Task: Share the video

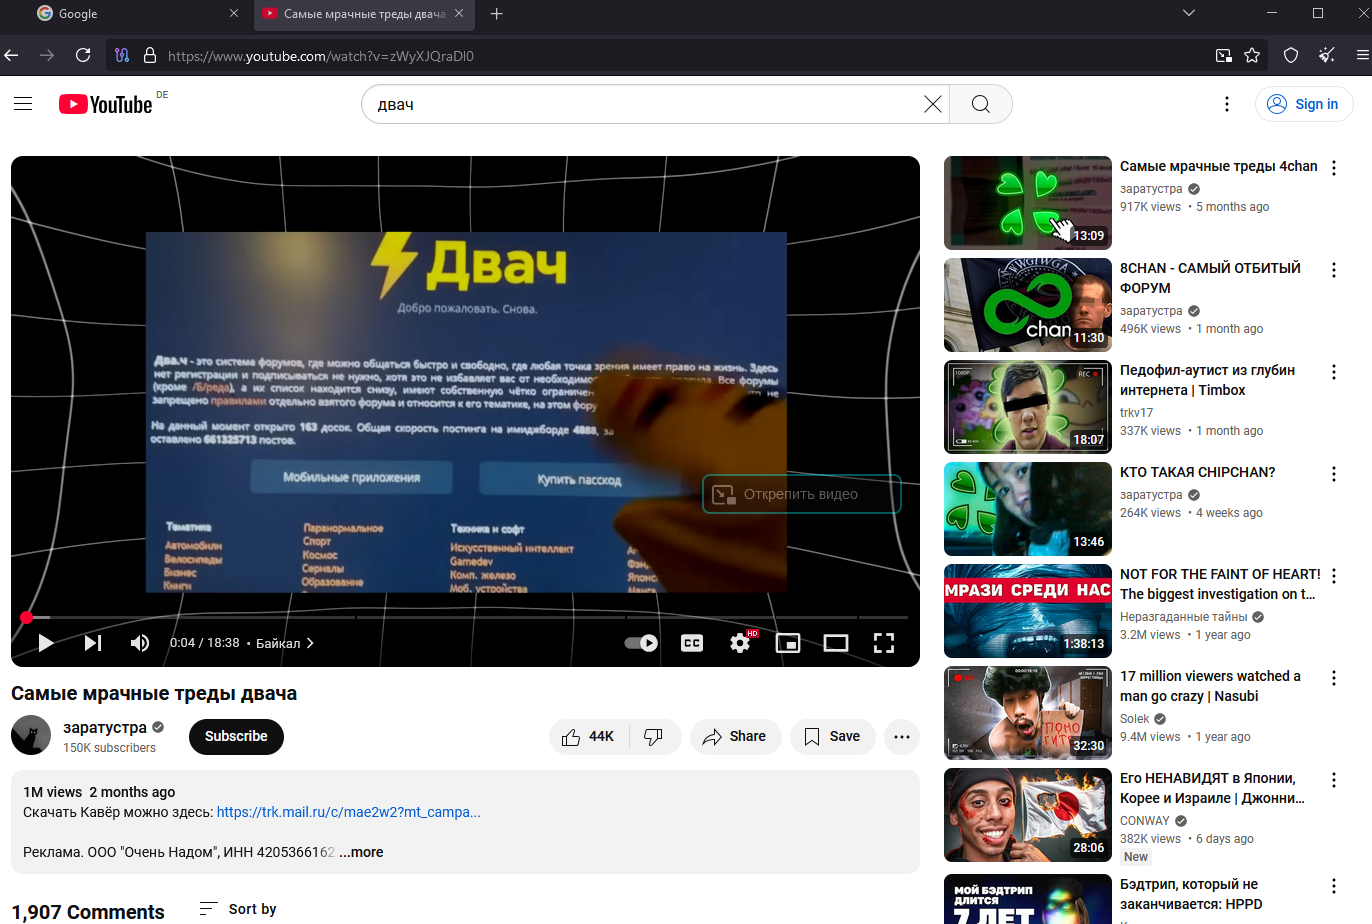Action: 735,737
